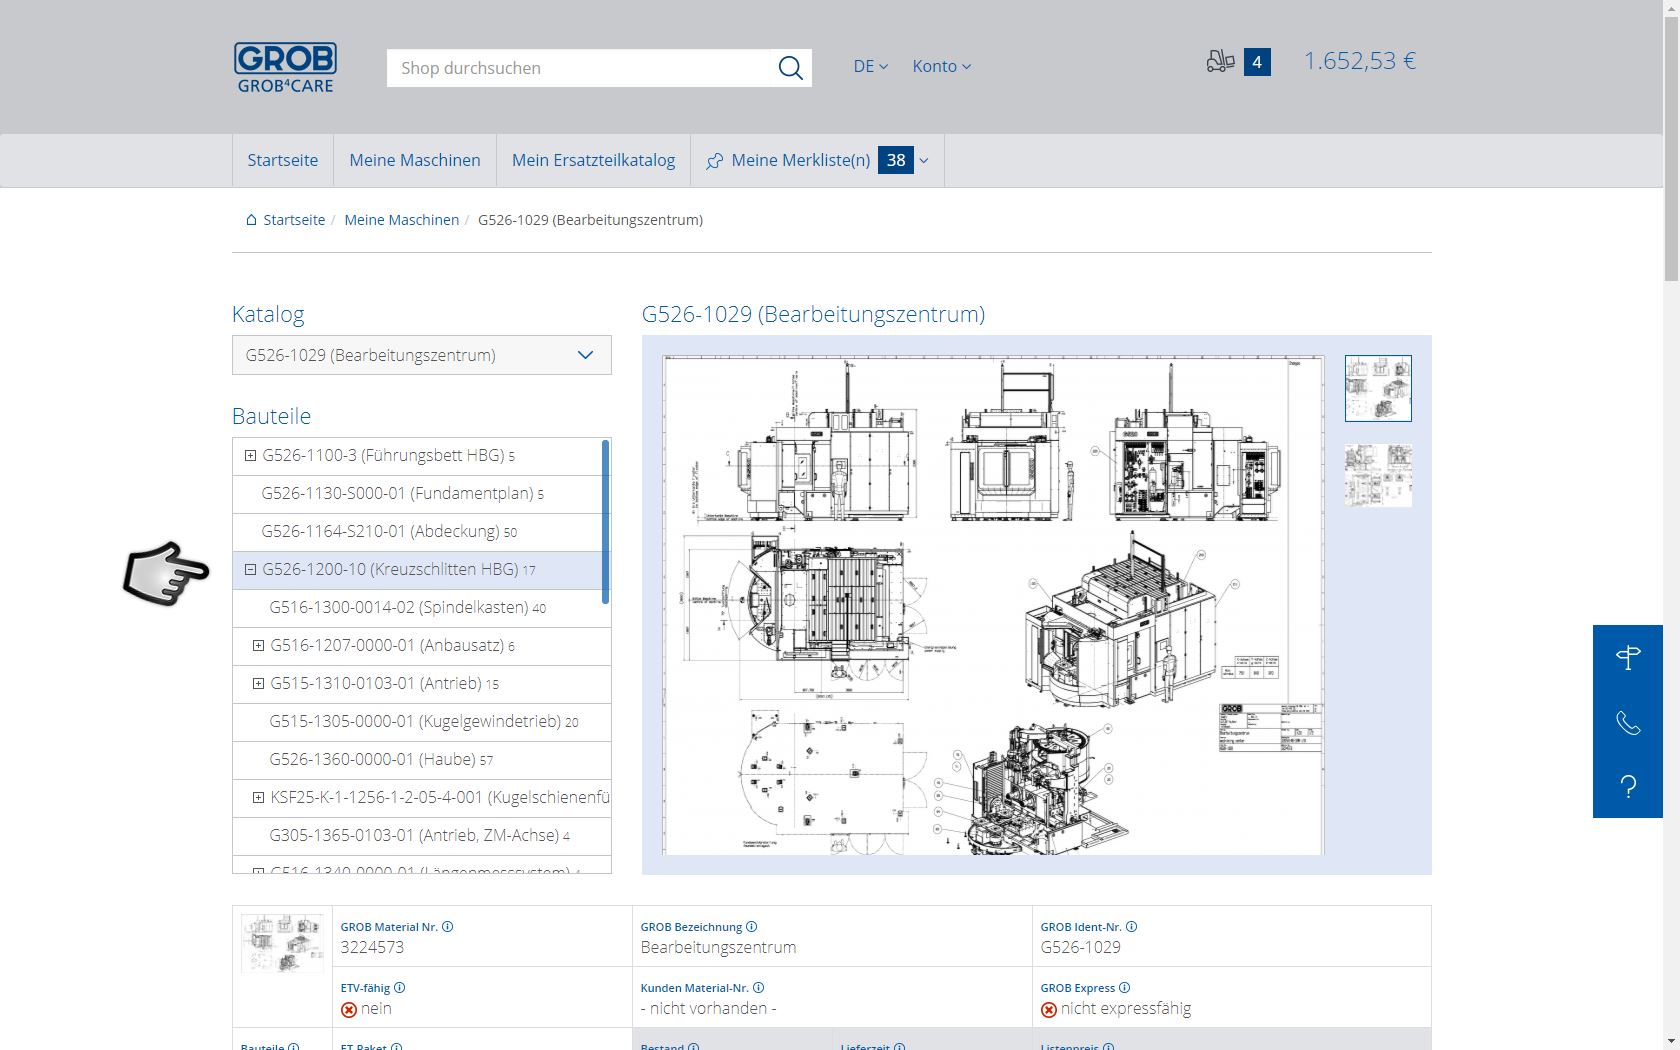Open the question mark help icon
Image resolution: width=1680 pixels, height=1050 pixels.
coord(1628,787)
